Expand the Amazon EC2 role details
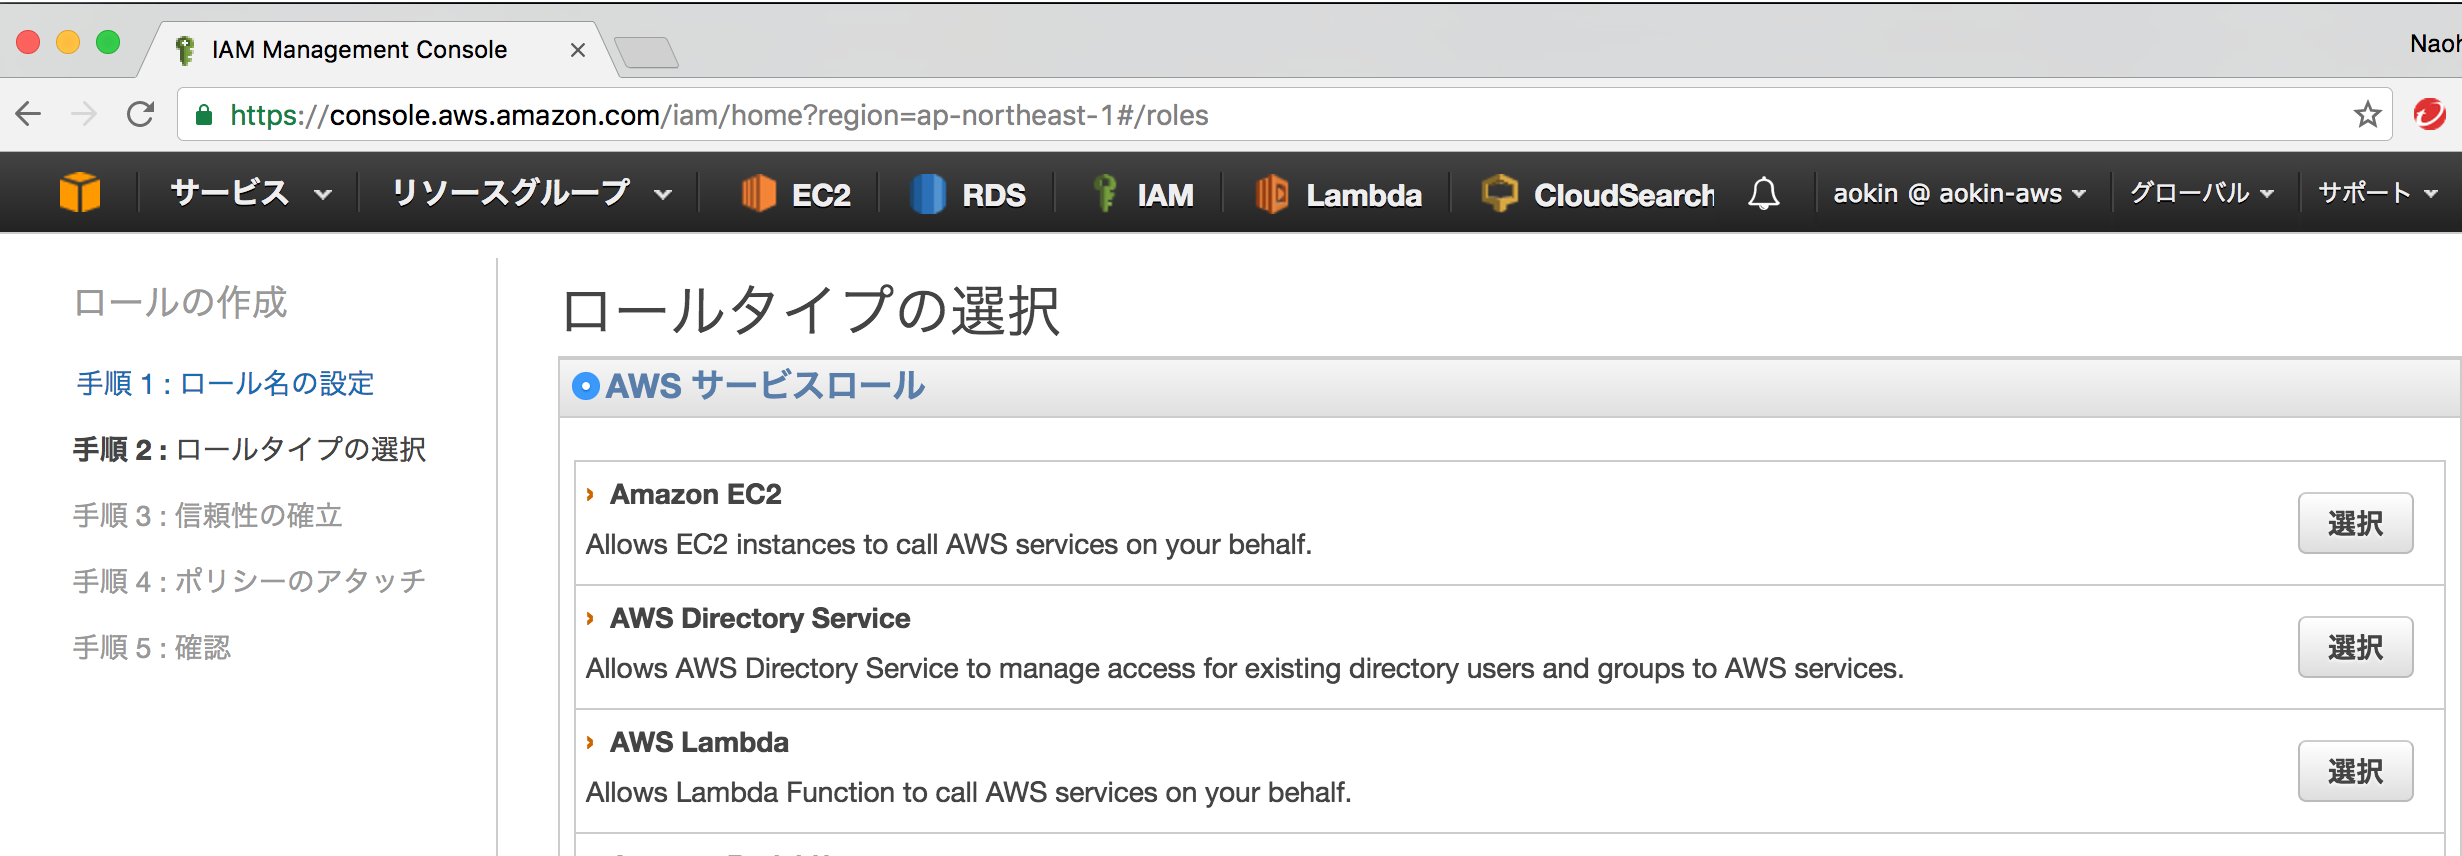Viewport: 2462px width, 856px height. pyautogui.click(x=590, y=494)
